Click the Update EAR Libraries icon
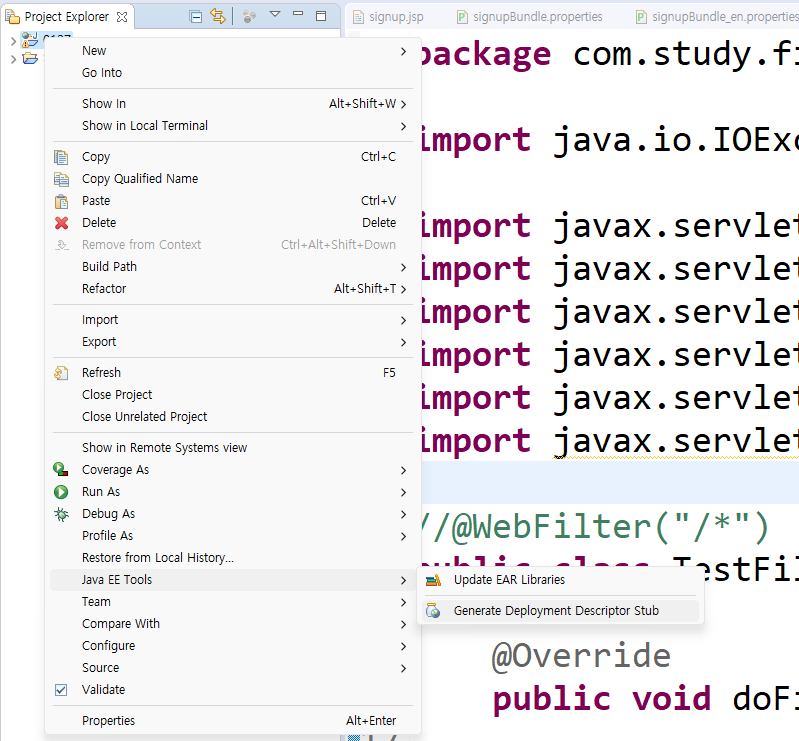Viewport: 799px width, 741px height. coord(433,580)
